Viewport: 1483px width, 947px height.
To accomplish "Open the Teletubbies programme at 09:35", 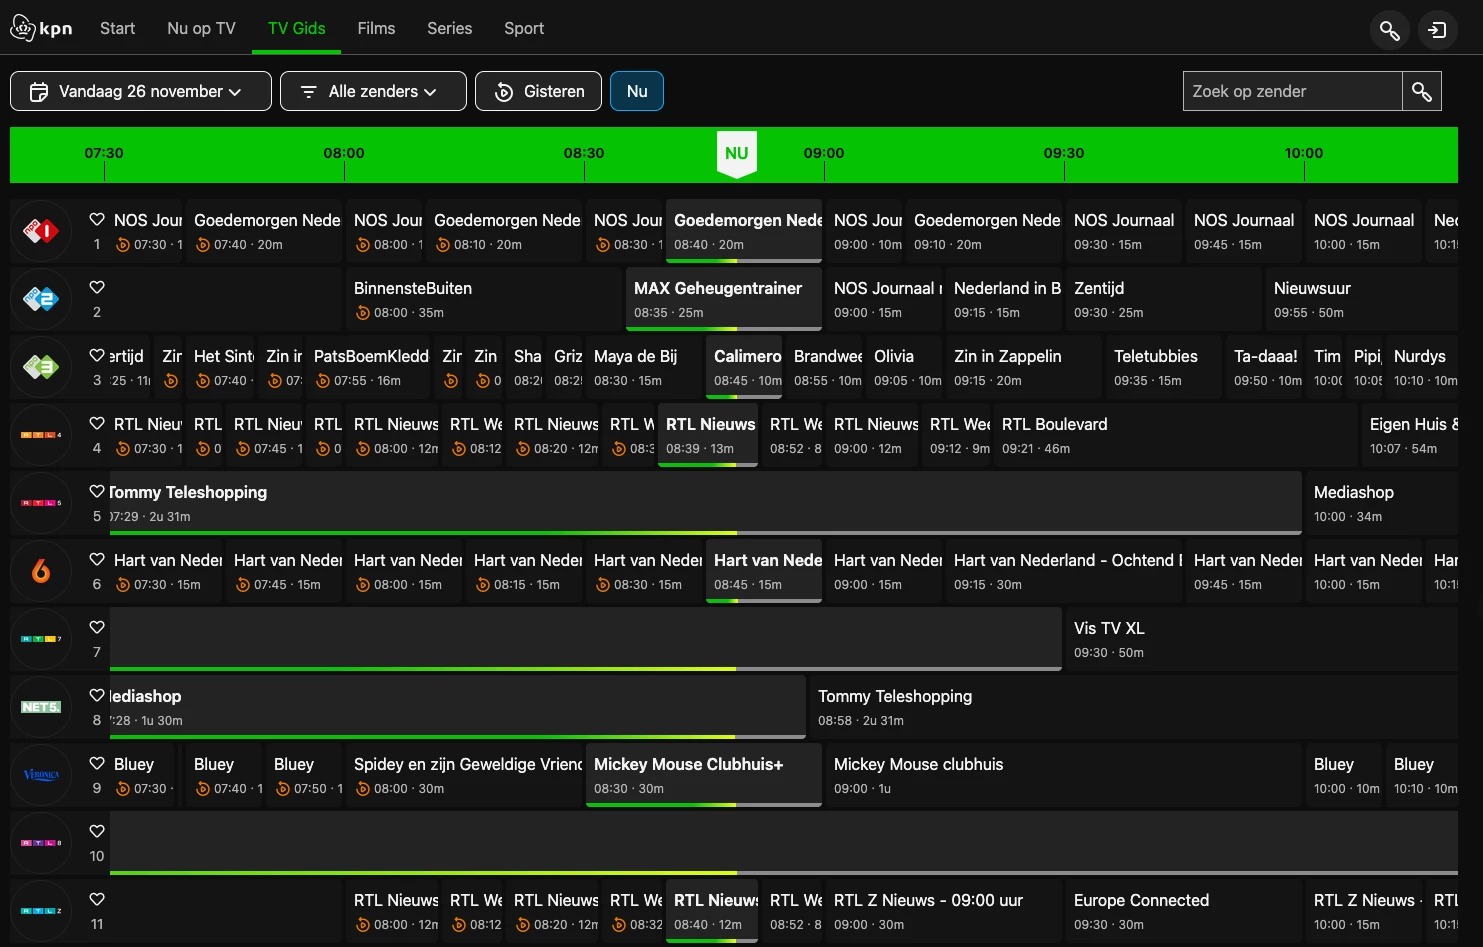I will [x=1164, y=367].
